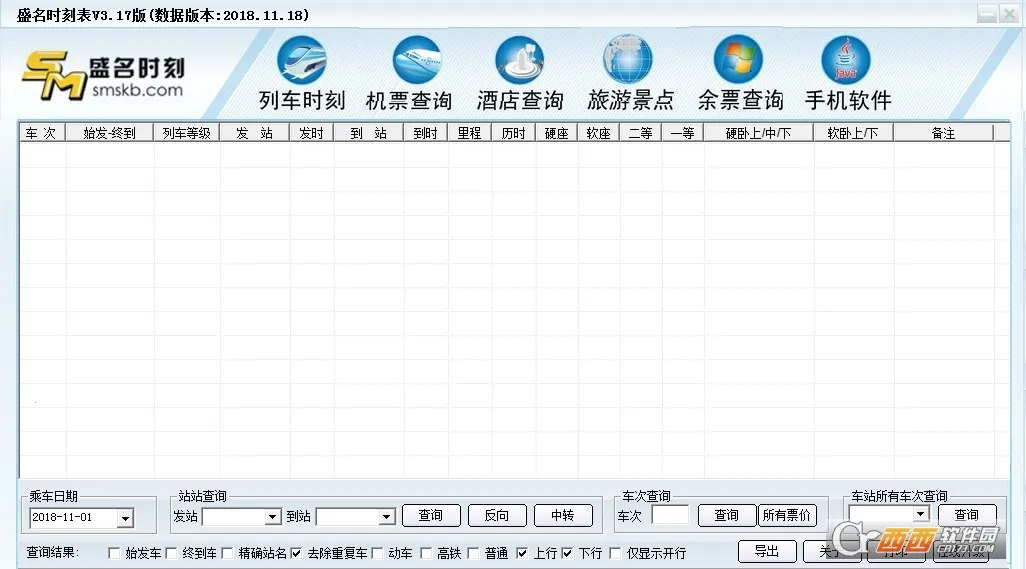The height and width of the screenshot is (569, 1026).
Task: Expand the 发站 departure station dropdown
Action: pyautogui.click(x=273, y=517)
